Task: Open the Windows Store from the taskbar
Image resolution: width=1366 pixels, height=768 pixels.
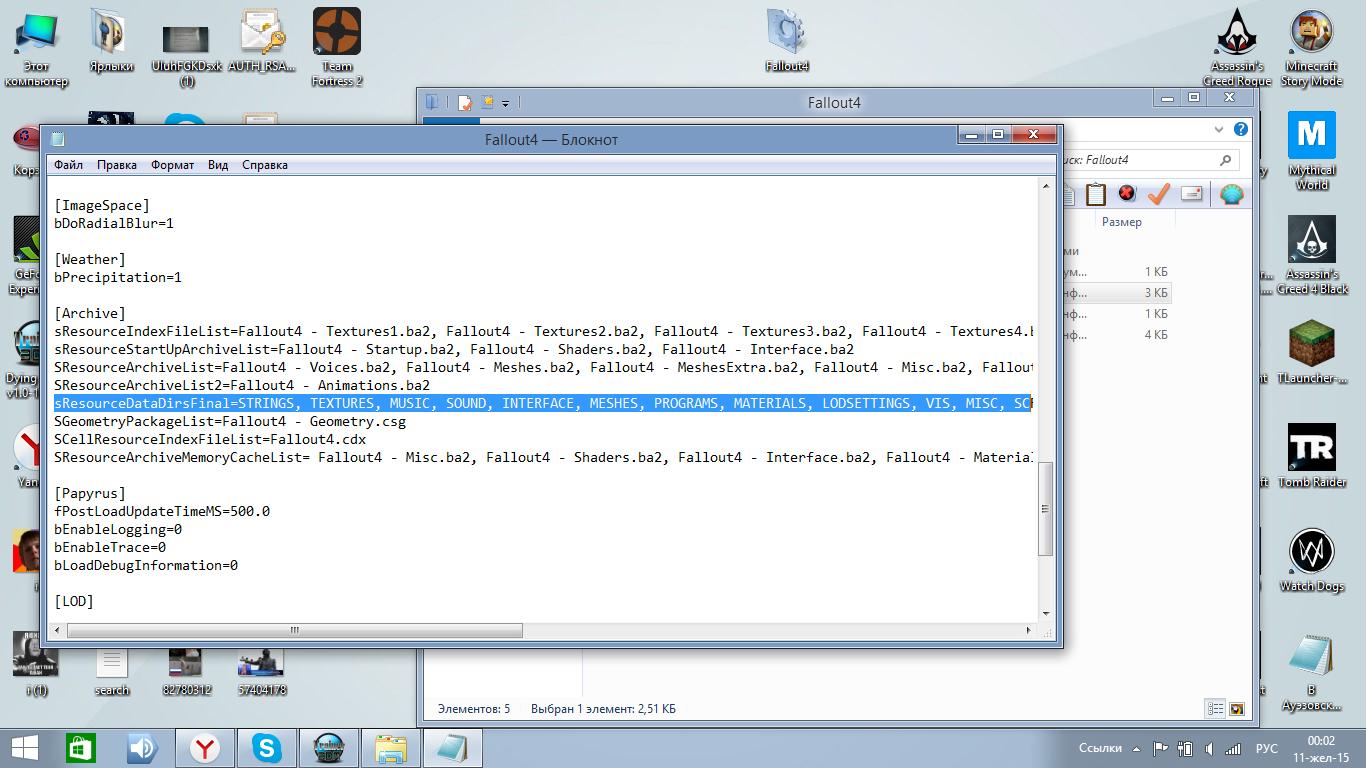Action: click(x=81, y=748)
